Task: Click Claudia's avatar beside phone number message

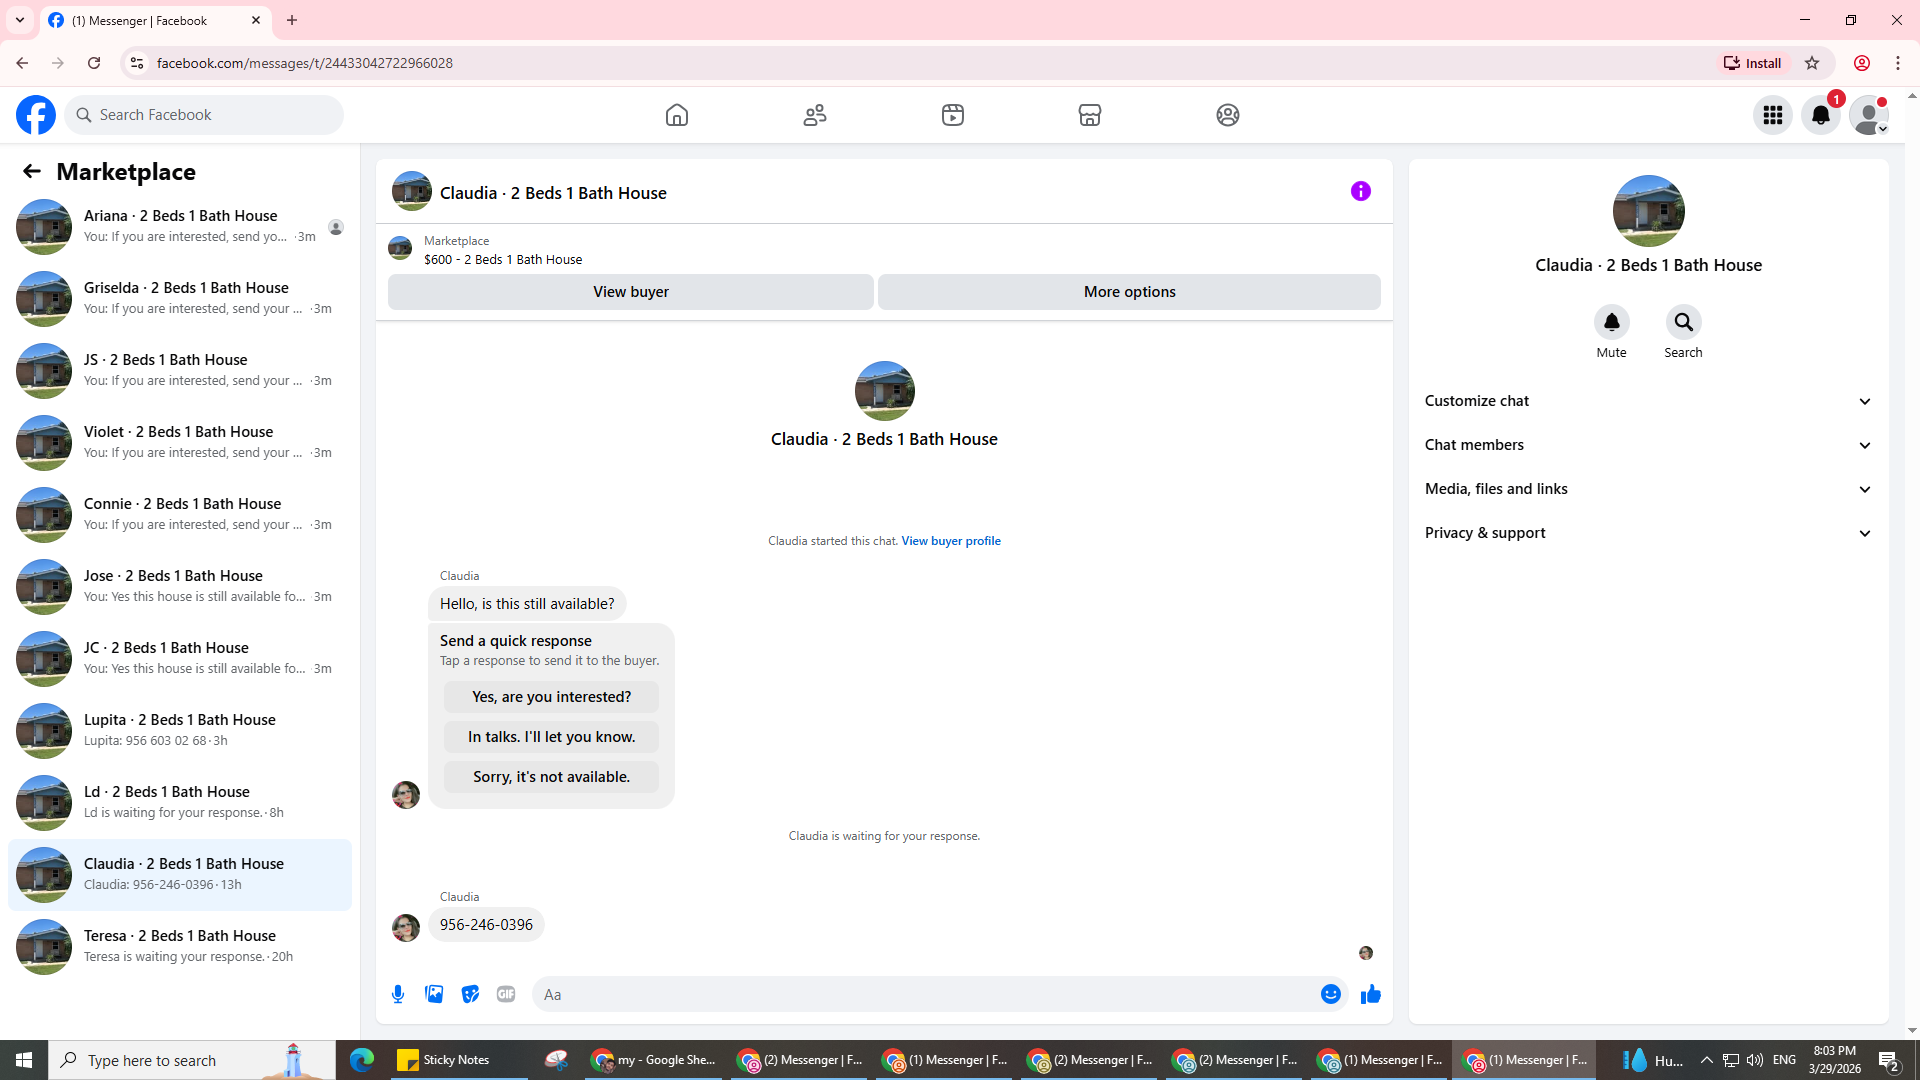Action: [406, 928]
